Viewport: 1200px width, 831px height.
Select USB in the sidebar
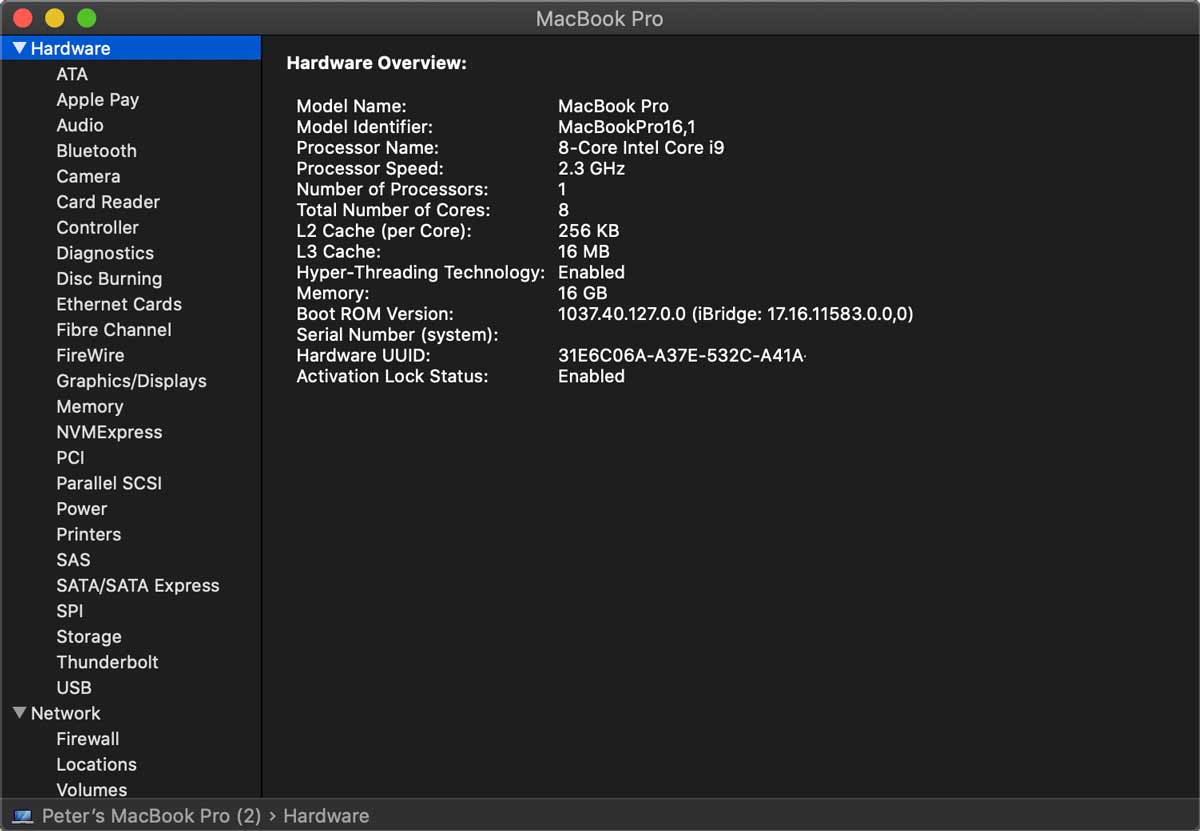point(74,688)
